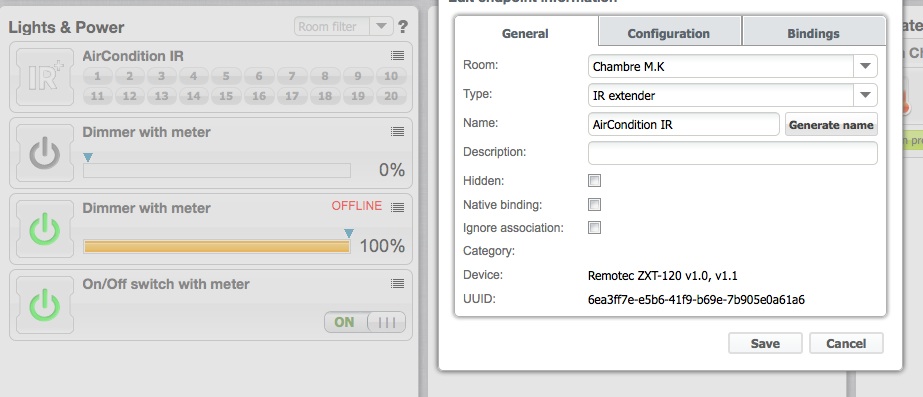Send IR code 15

[x=226, y=96]
